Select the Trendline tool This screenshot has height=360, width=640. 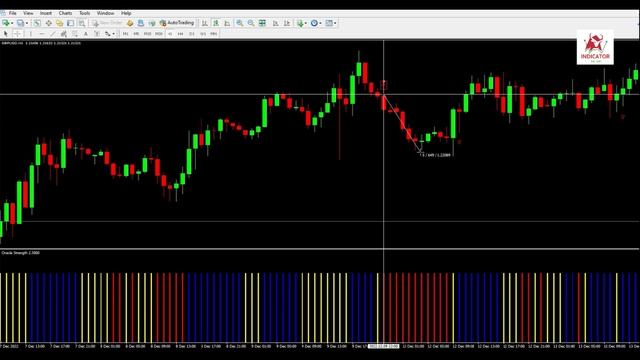coord(53,33)
